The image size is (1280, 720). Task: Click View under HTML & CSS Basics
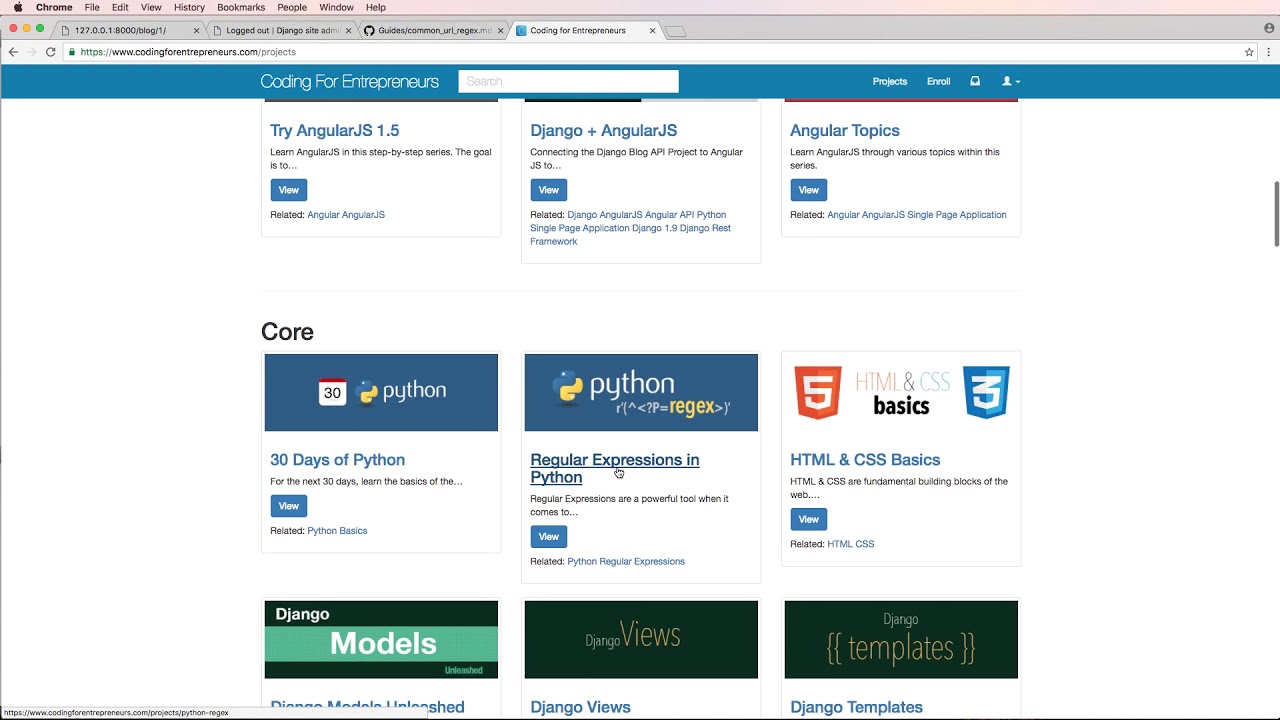pyautogui.click(x=809, y=519)
